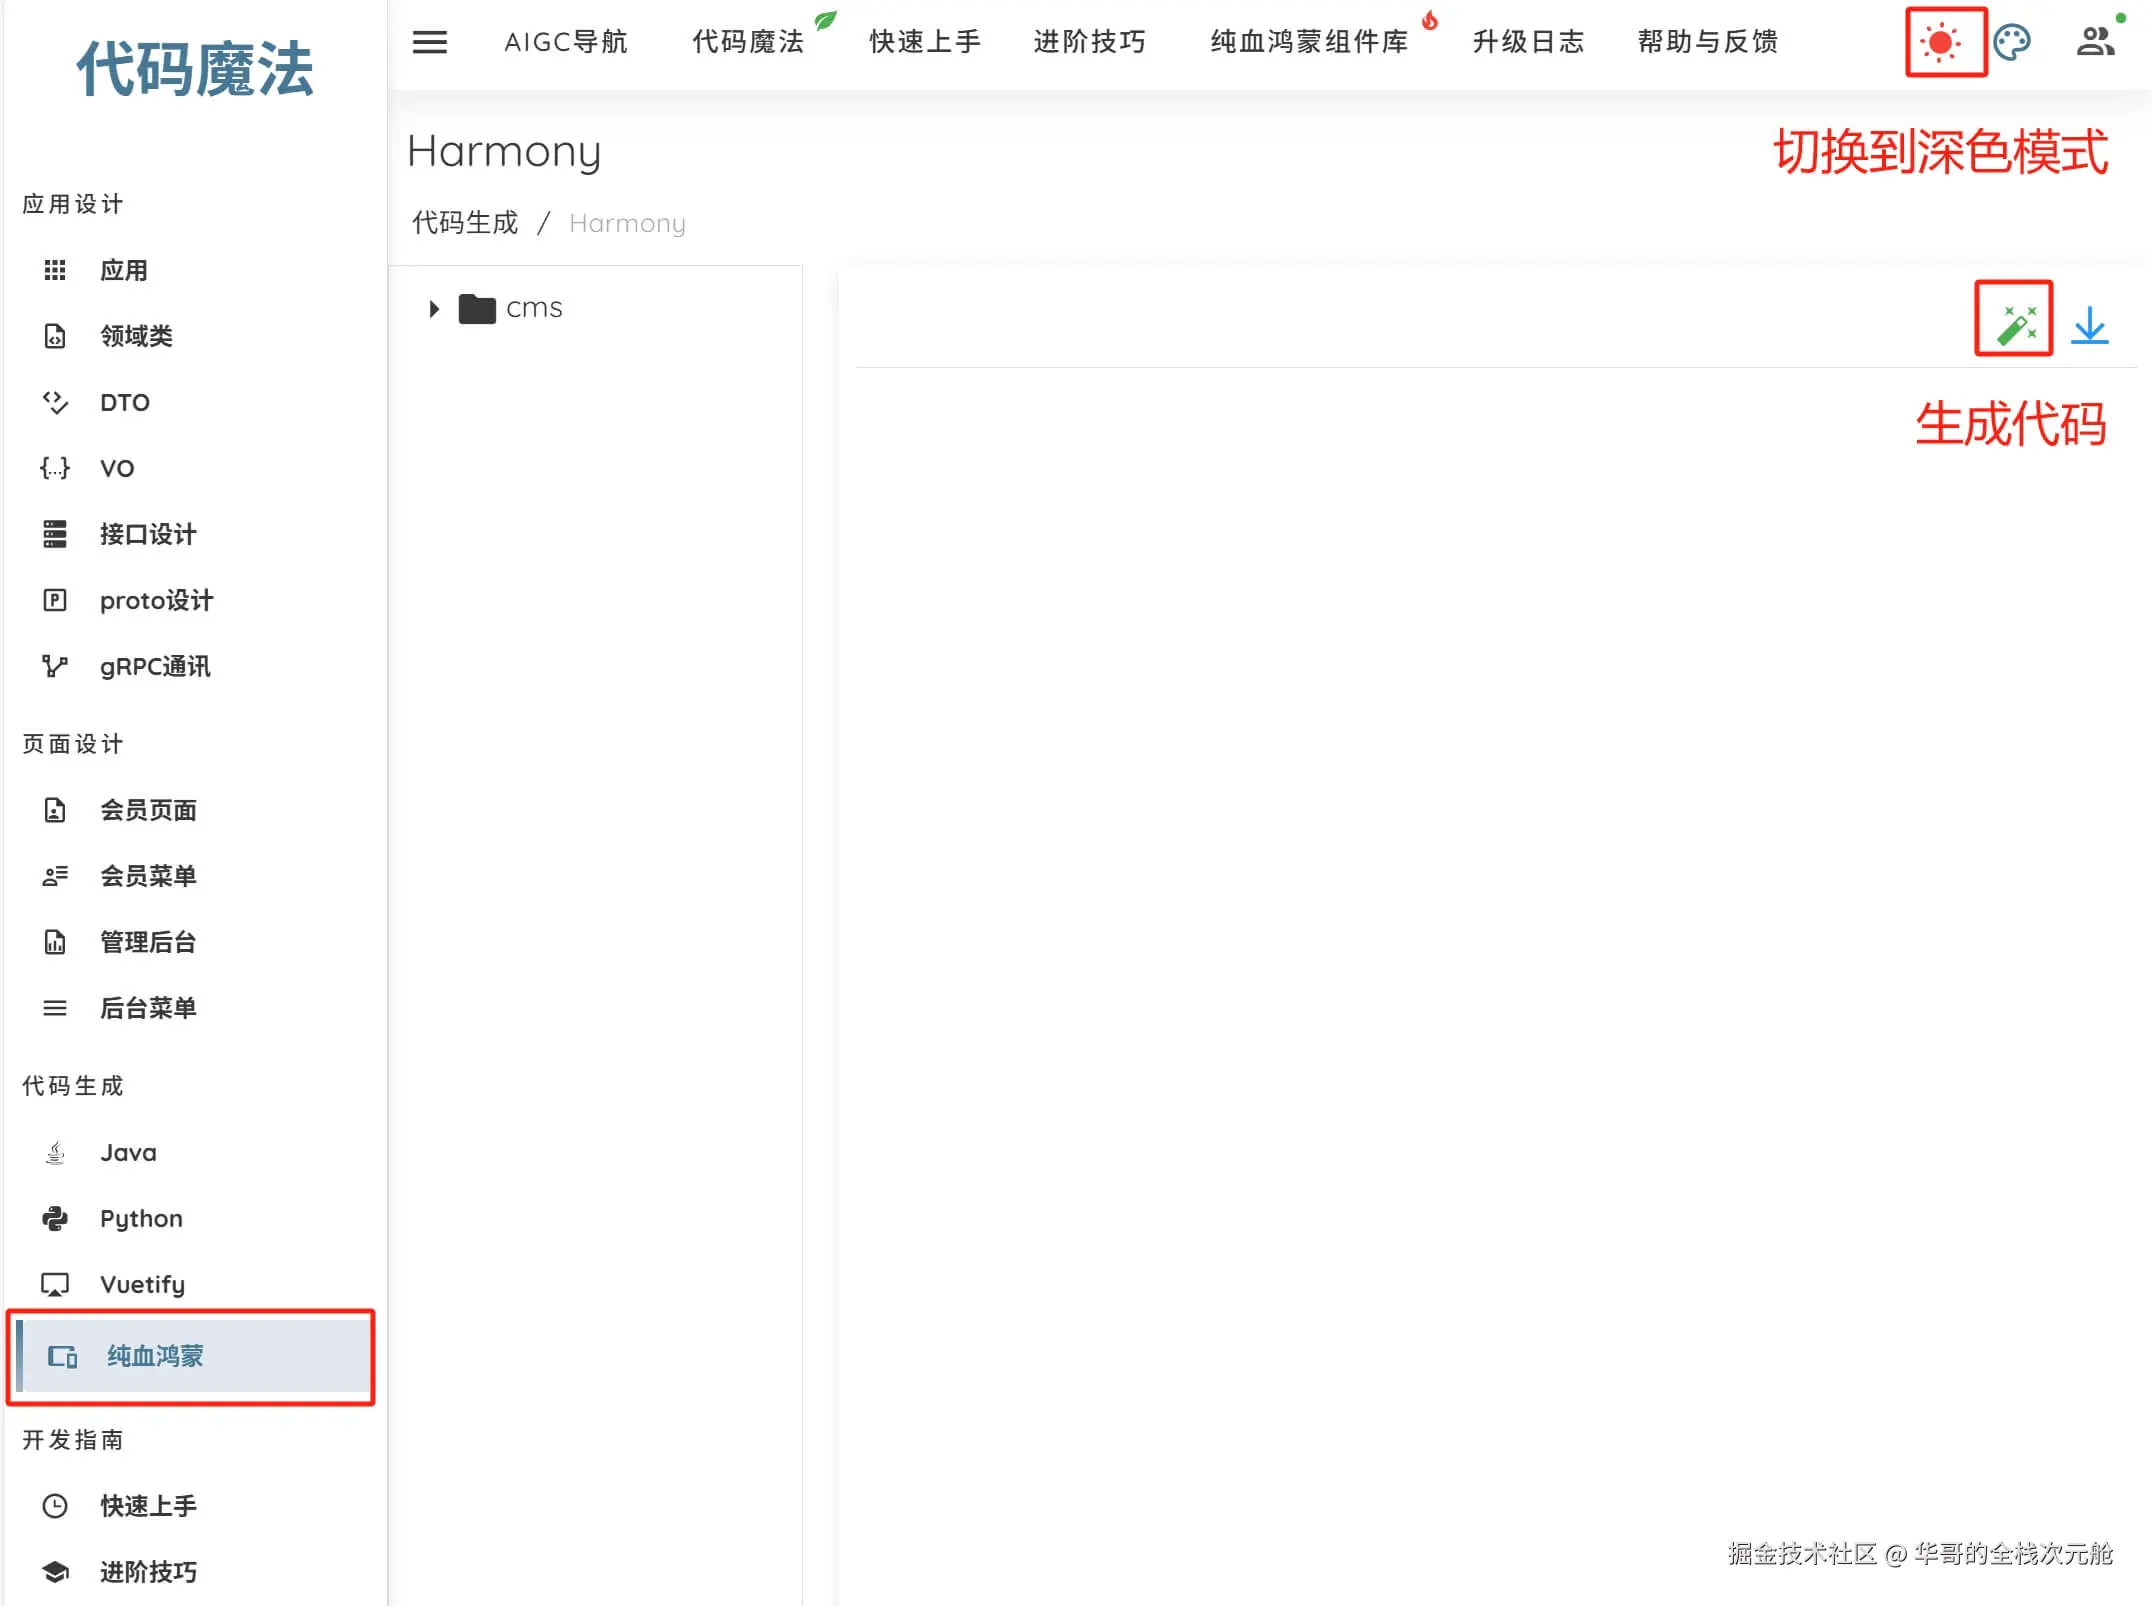Click 帮助与反馈 in top navigation
This screenshot has height=1606, width=2152.
click(x=1708, y=42)
